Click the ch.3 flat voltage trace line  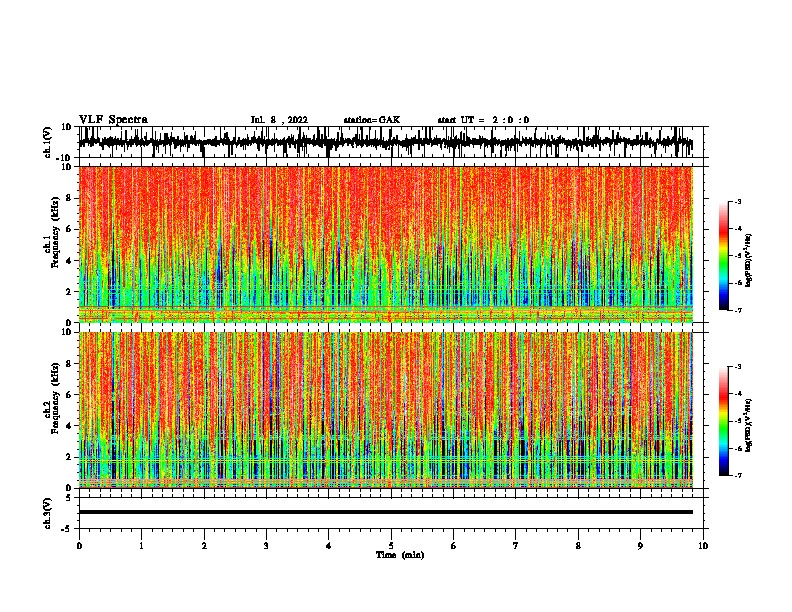pos(386,512)
